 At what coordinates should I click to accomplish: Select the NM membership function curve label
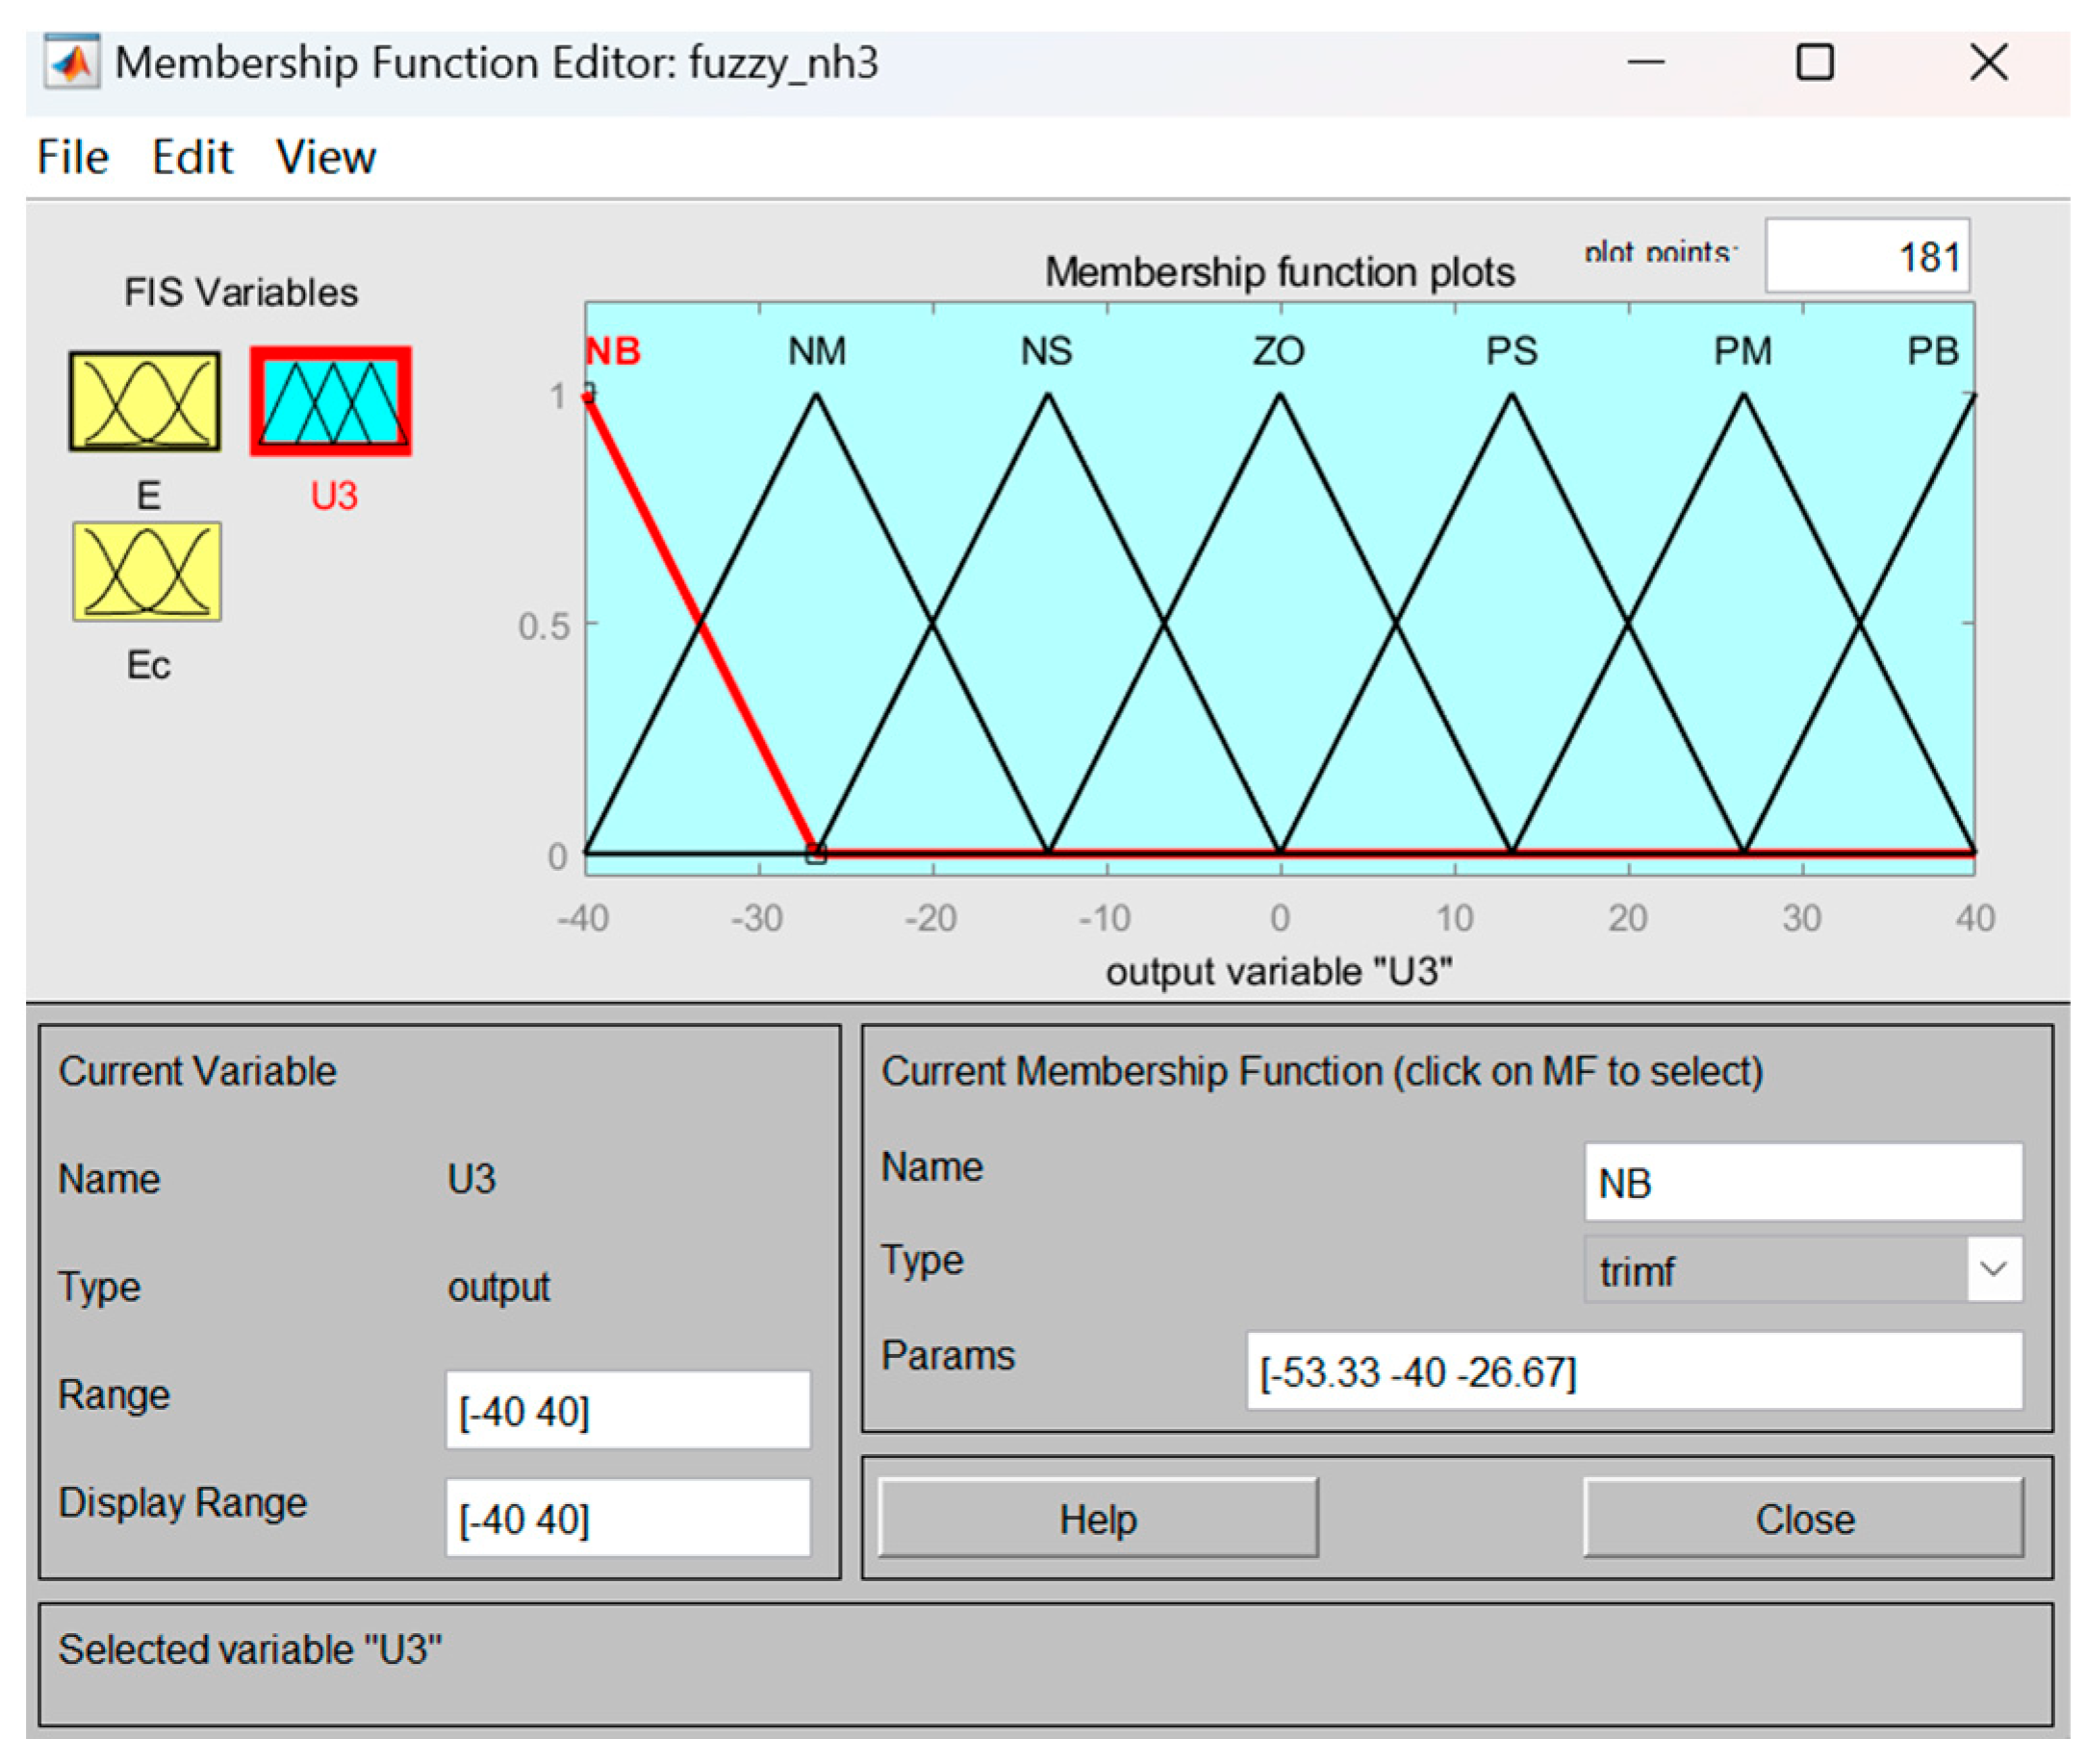(x=817, y=352)
